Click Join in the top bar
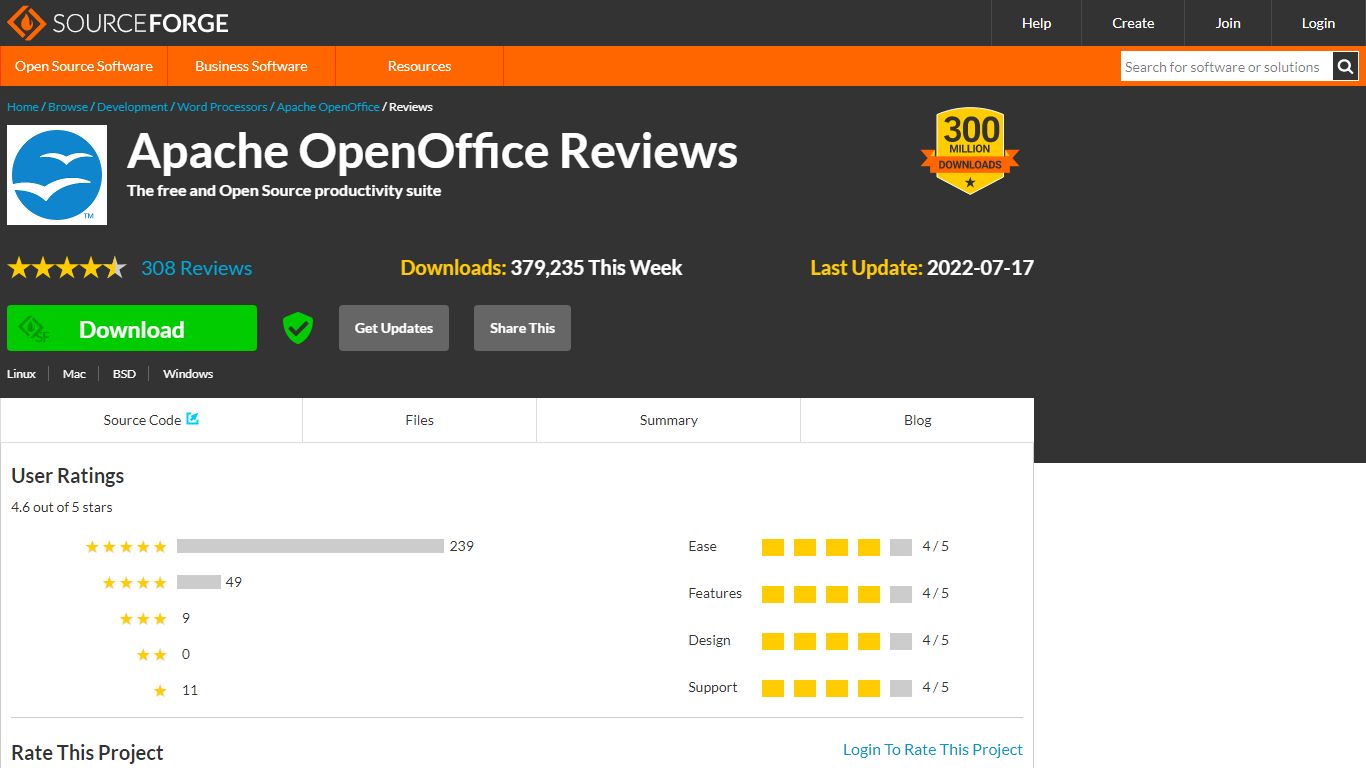Image resolution: width=1366 pixels, height=768 pixels. coord(1228,23)
